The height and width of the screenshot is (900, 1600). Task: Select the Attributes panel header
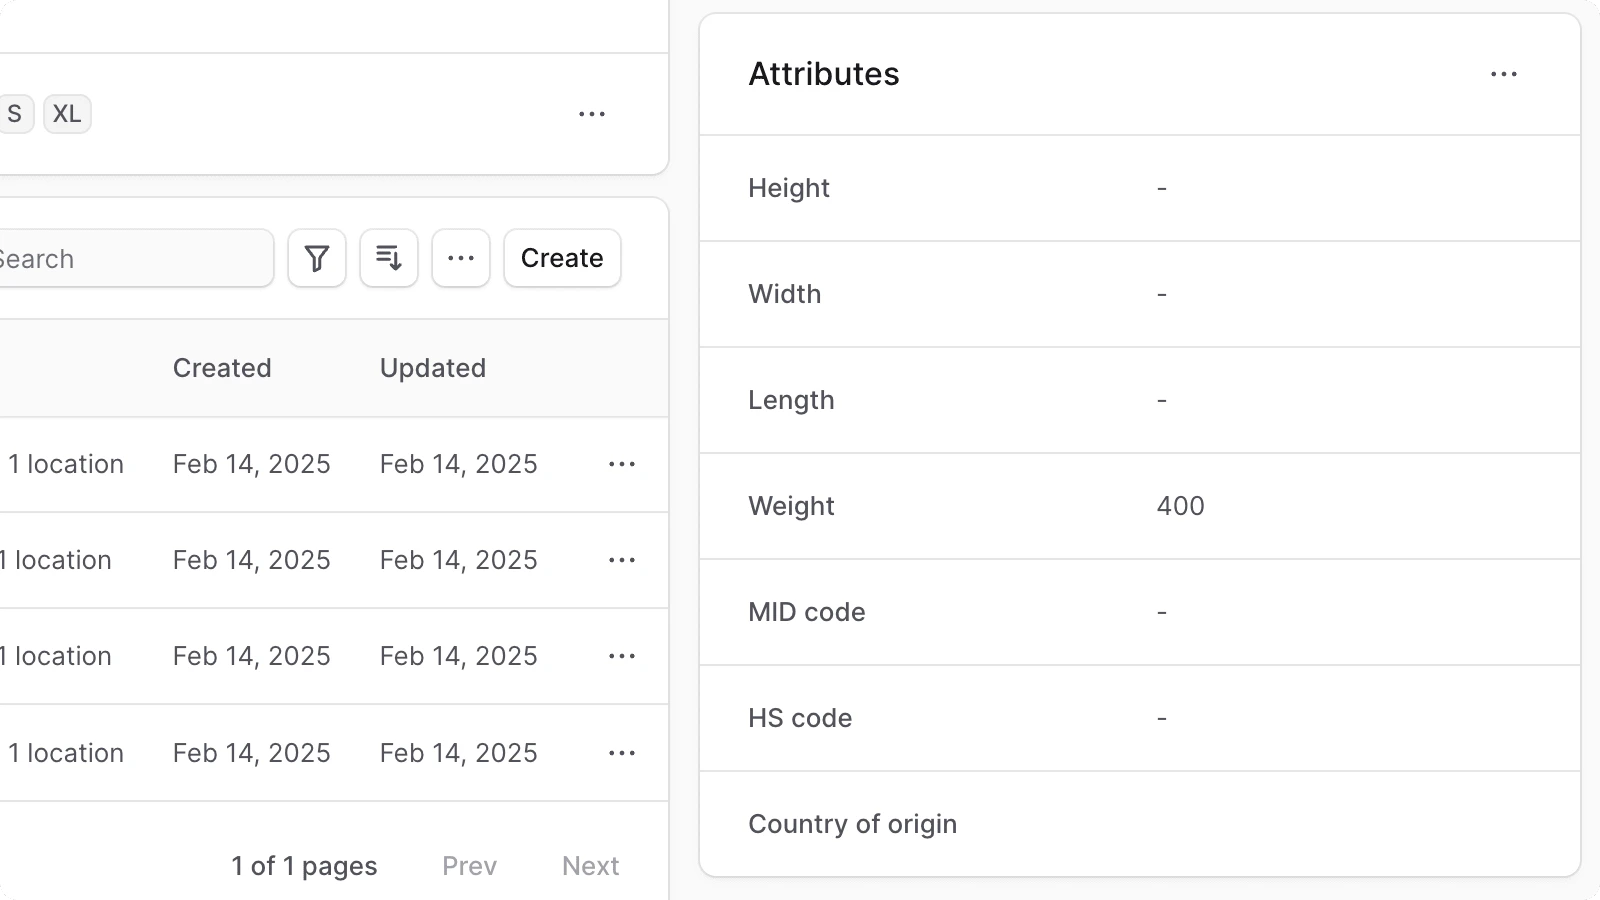tap(823, 73)
